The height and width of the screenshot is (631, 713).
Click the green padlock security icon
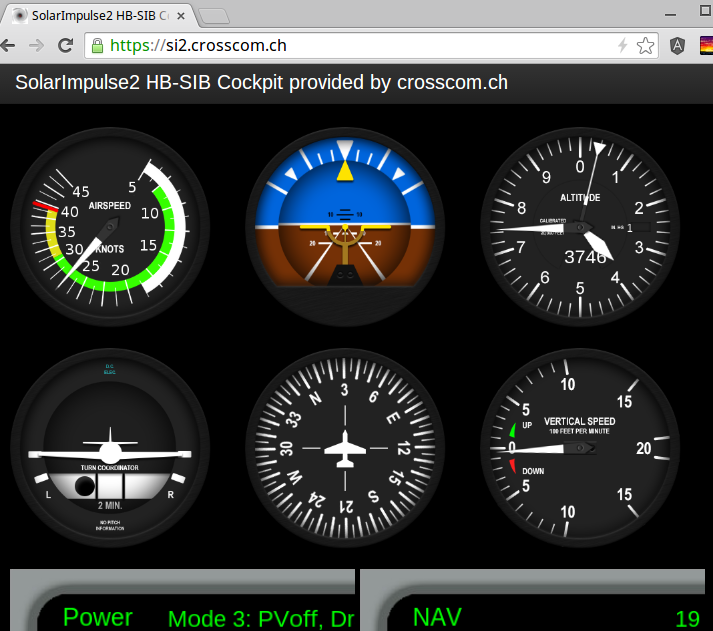point(97,45)
